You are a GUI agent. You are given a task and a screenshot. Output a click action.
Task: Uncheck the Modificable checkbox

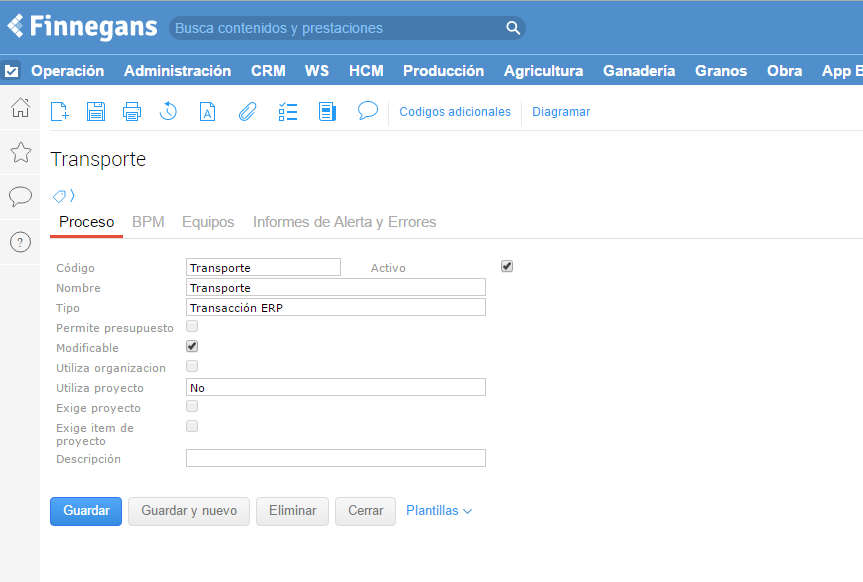click(192, 346)
